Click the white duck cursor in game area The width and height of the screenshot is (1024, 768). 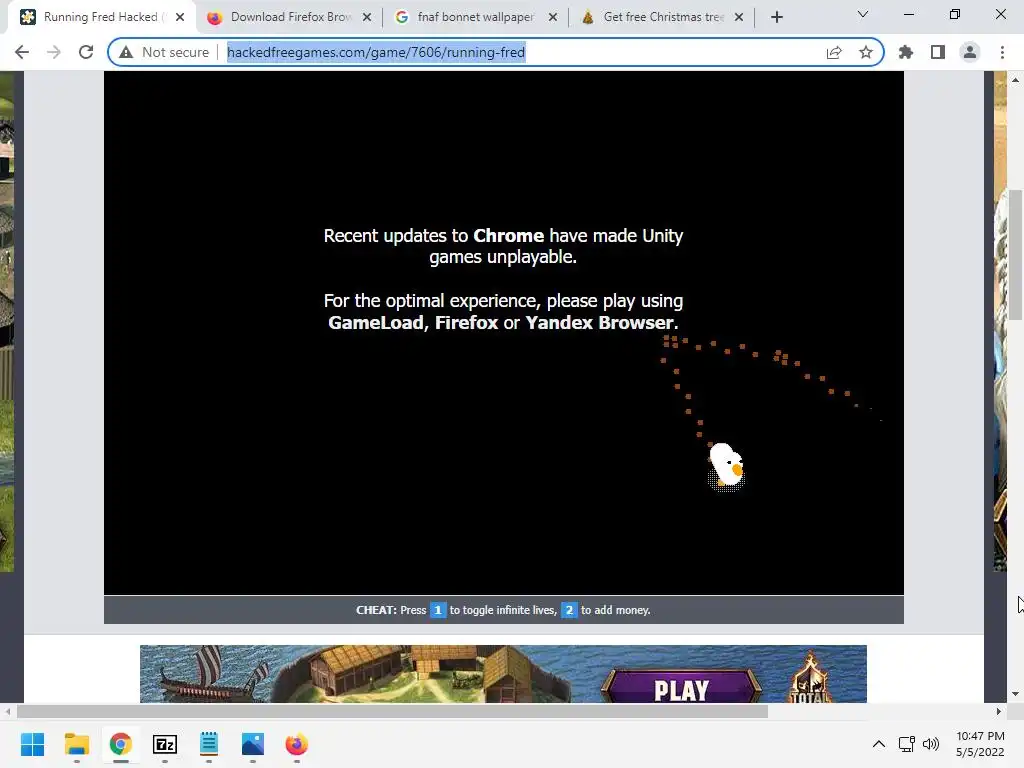[726, 466]
